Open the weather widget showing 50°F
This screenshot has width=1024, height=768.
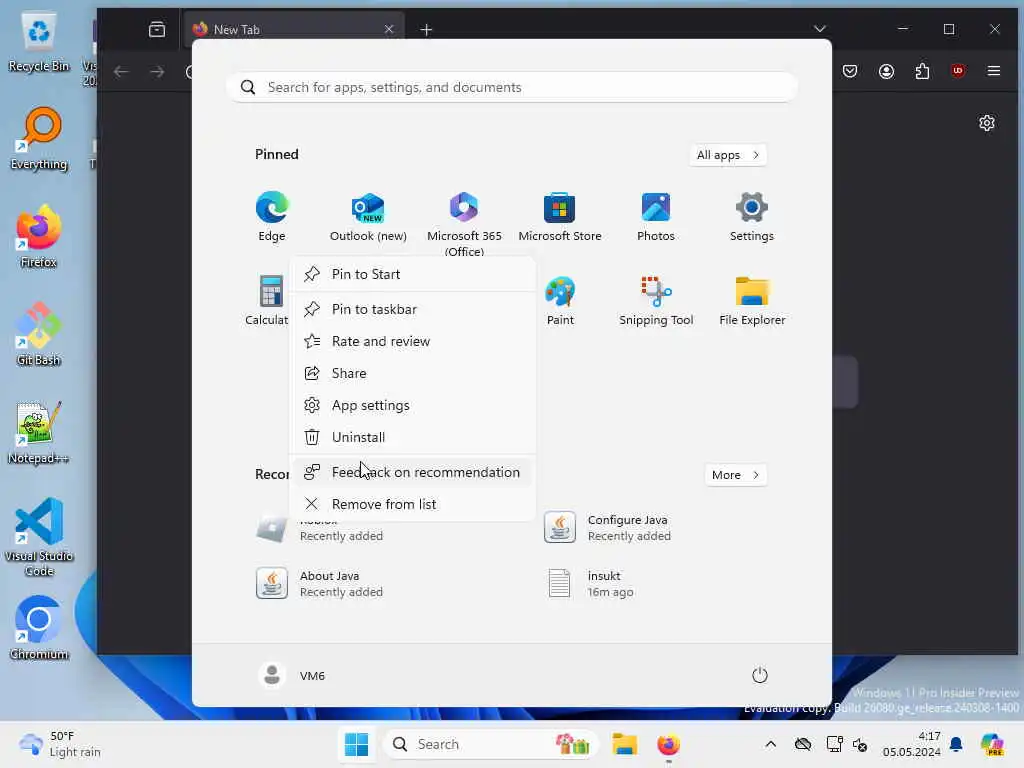pos(59,744)
